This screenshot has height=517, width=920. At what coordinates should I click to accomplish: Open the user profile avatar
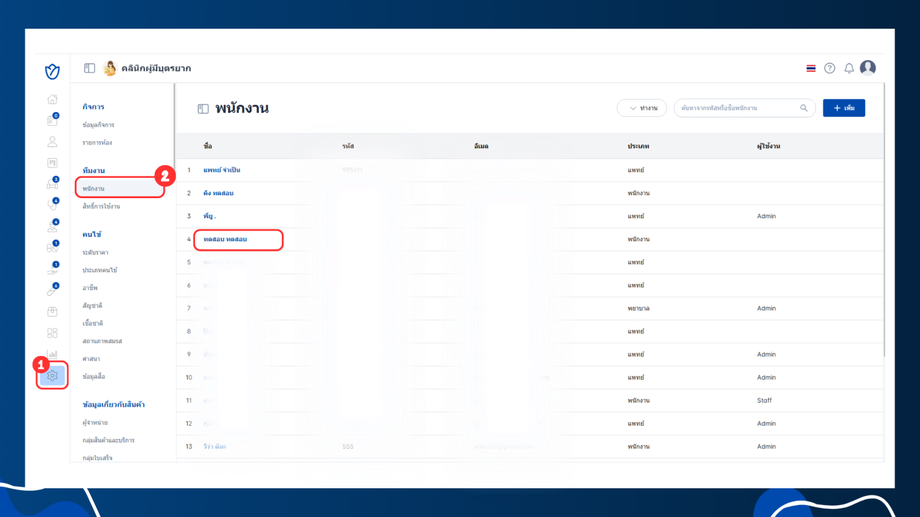[868, 68]
